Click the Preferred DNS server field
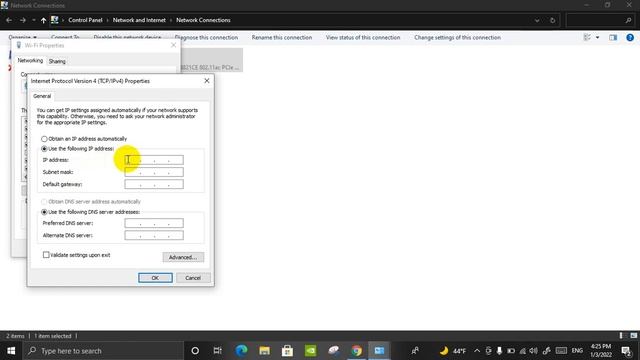The width and height of the screenshot is (640, 360). pyautogui.click(x=154, y=223)
